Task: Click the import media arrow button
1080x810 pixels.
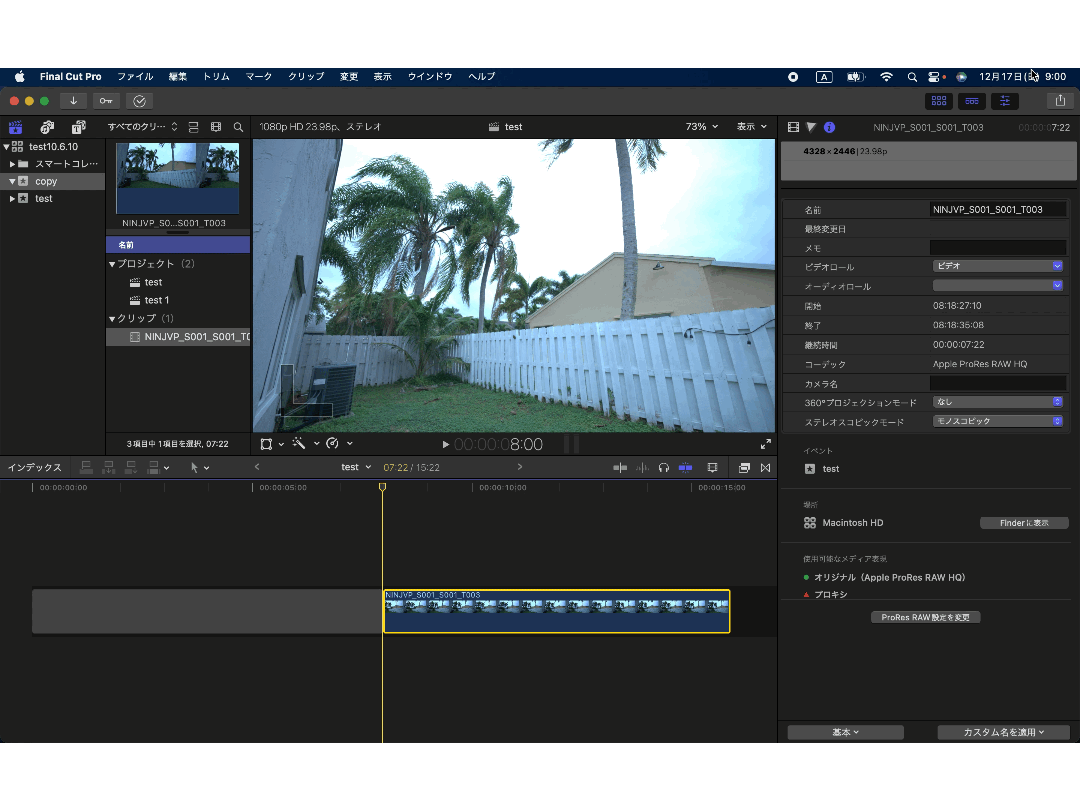Action: pos(73,101)
